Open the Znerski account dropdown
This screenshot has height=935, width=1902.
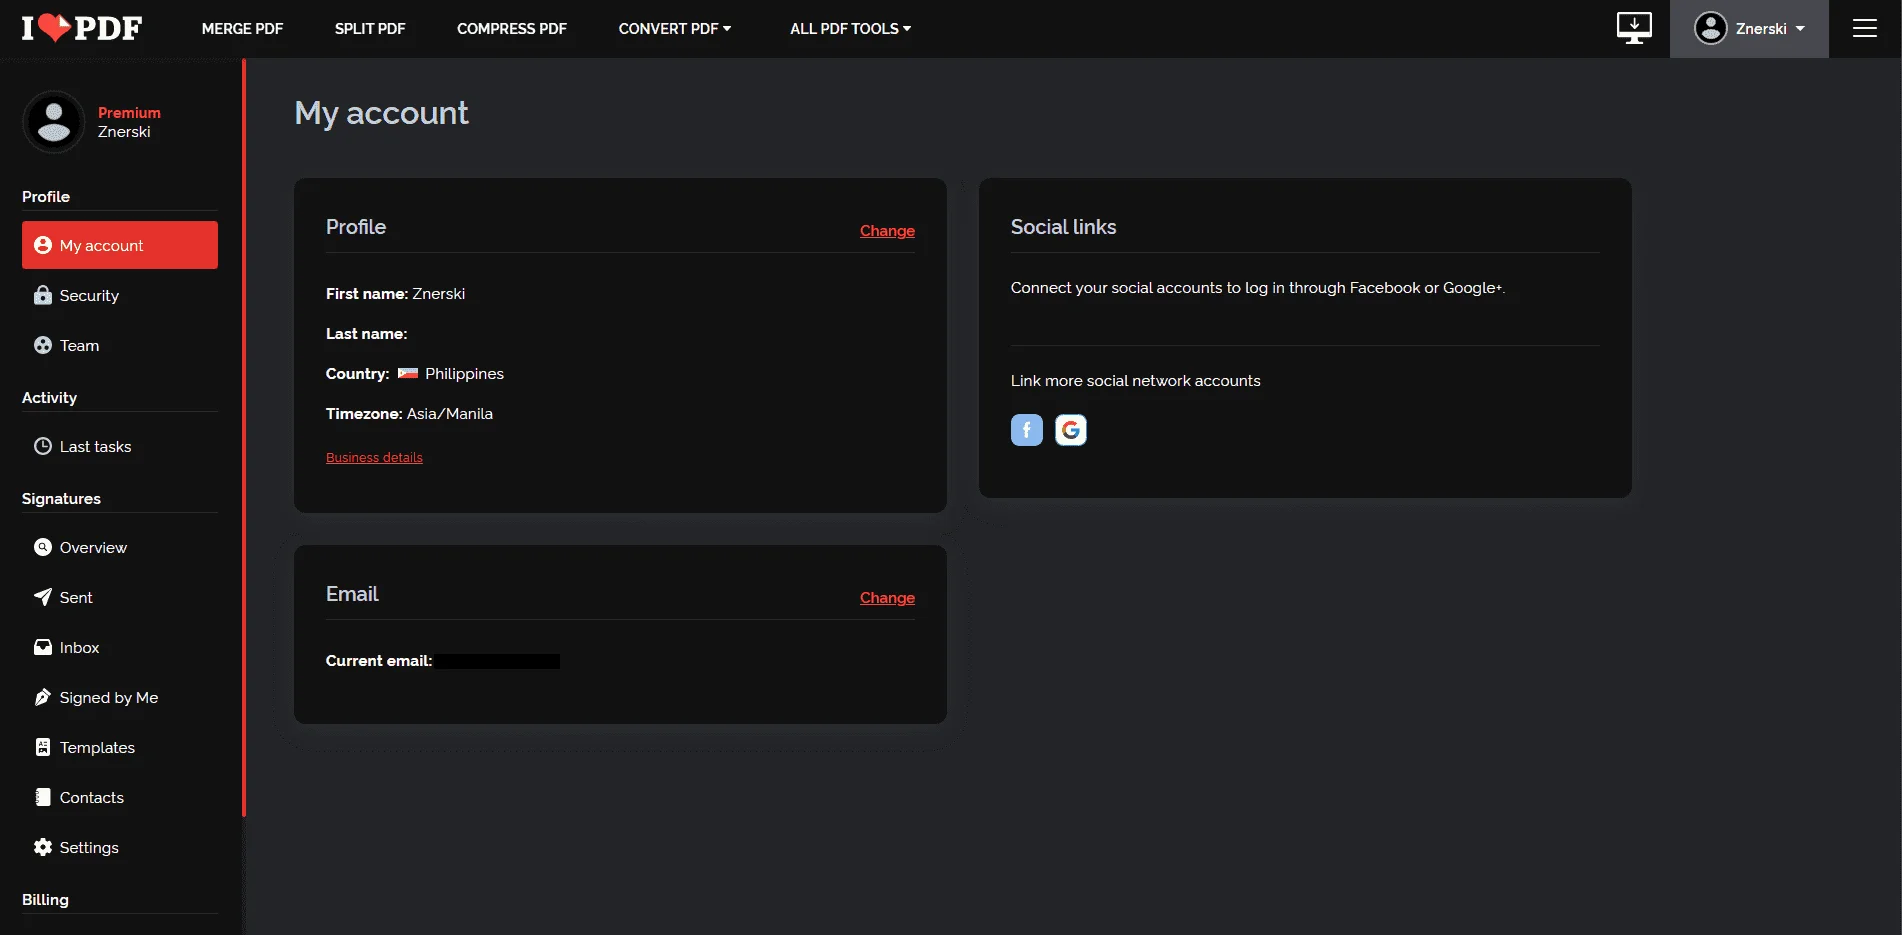(1749, 28)
